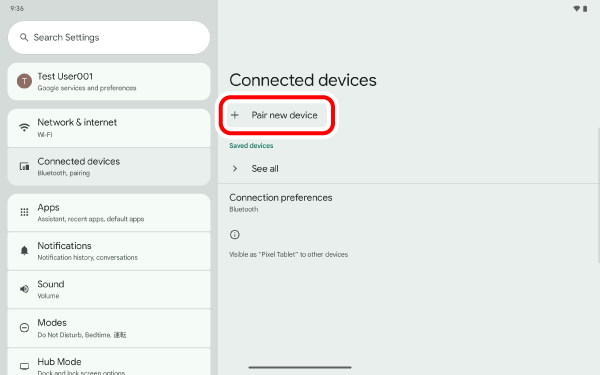
Task: Open Network & internet settings
Action: point(109,128)
